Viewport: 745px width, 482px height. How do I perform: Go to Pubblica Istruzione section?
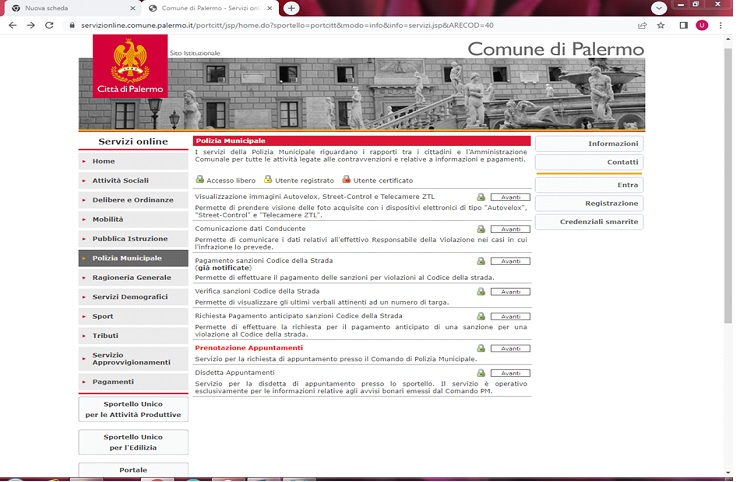pos(133,239)
